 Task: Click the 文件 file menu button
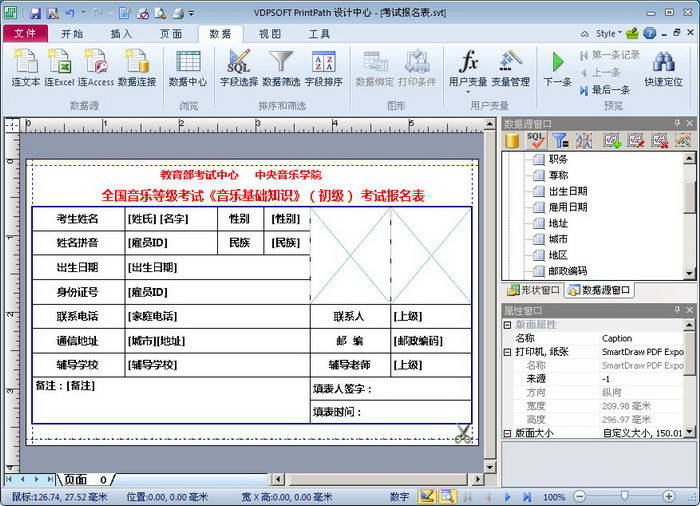click(25, 33)
